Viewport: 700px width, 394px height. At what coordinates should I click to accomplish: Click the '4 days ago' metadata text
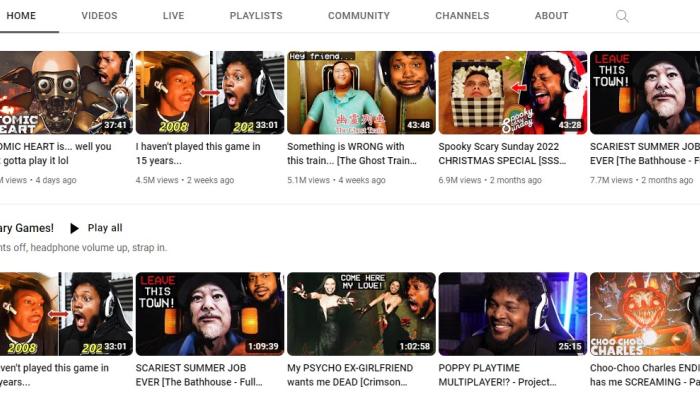pos(56,180)
